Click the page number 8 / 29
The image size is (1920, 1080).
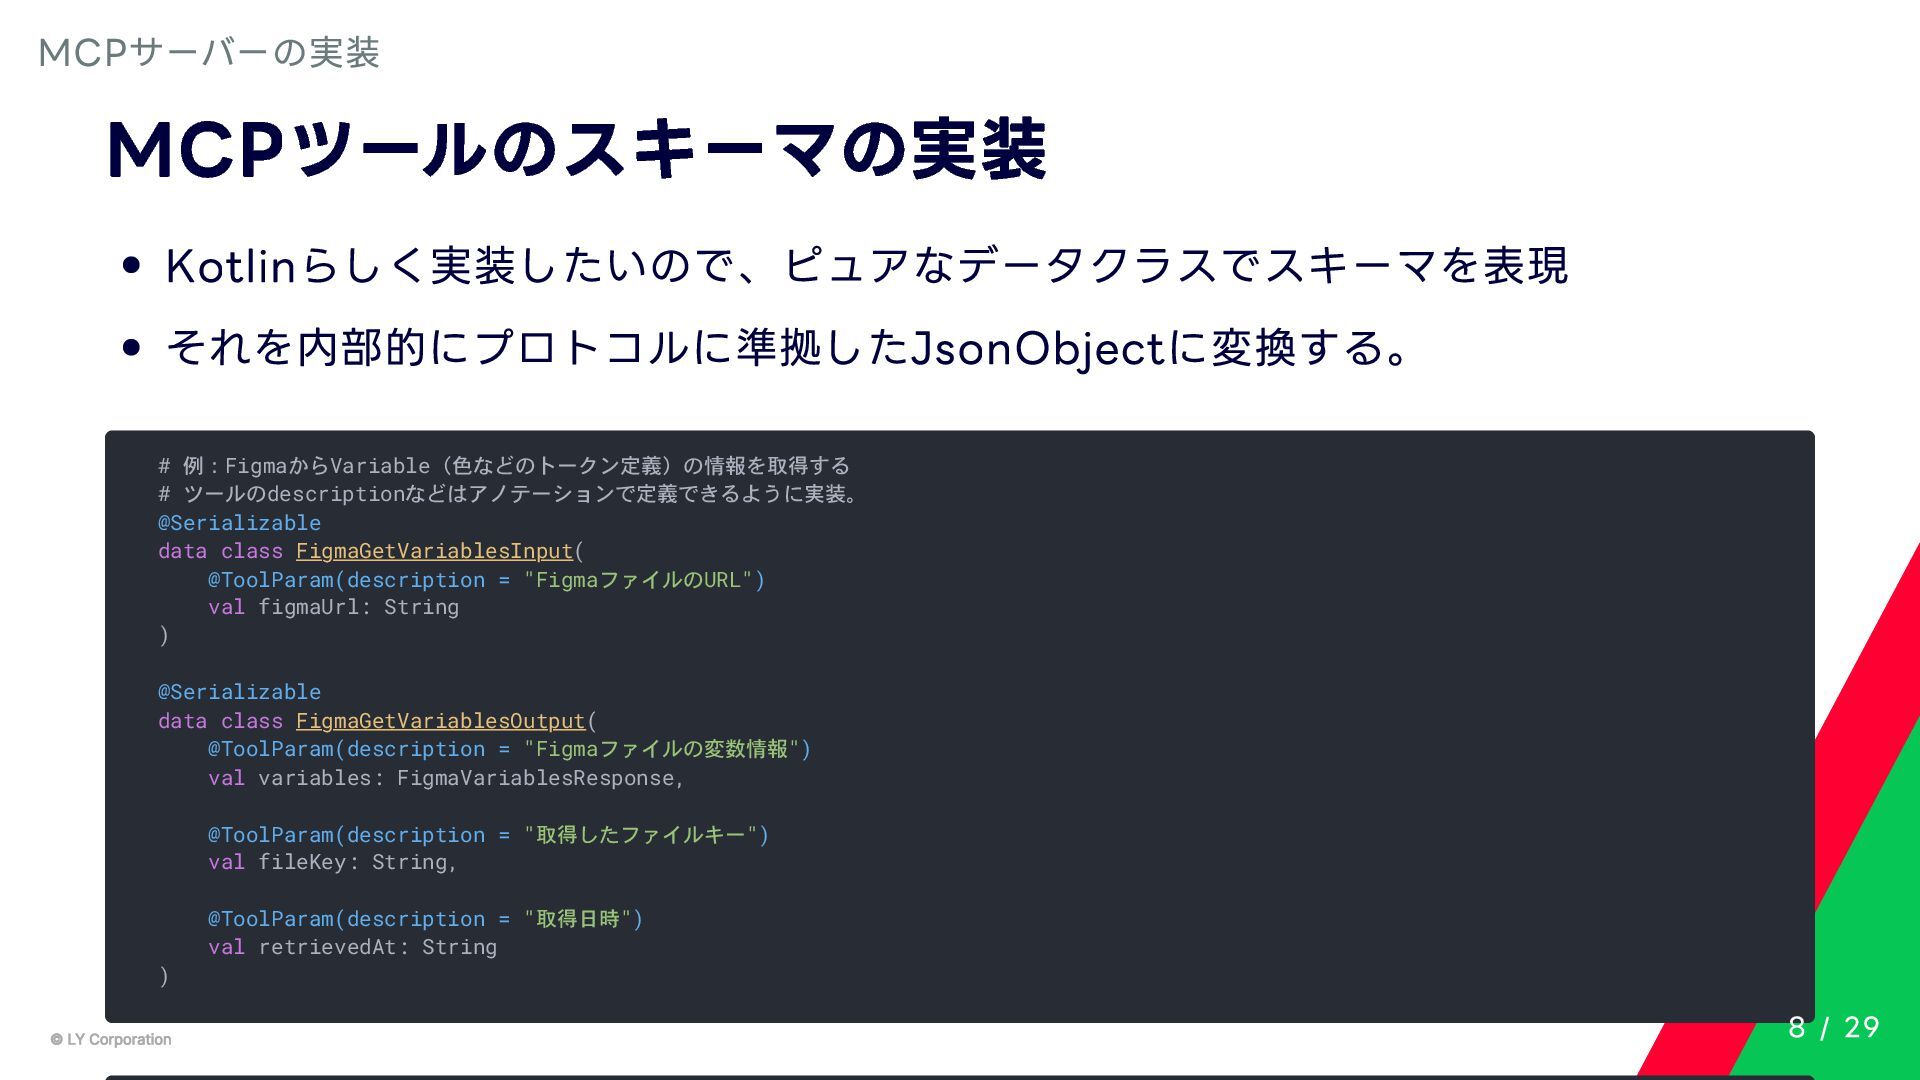click(x=1833, y=1028)
